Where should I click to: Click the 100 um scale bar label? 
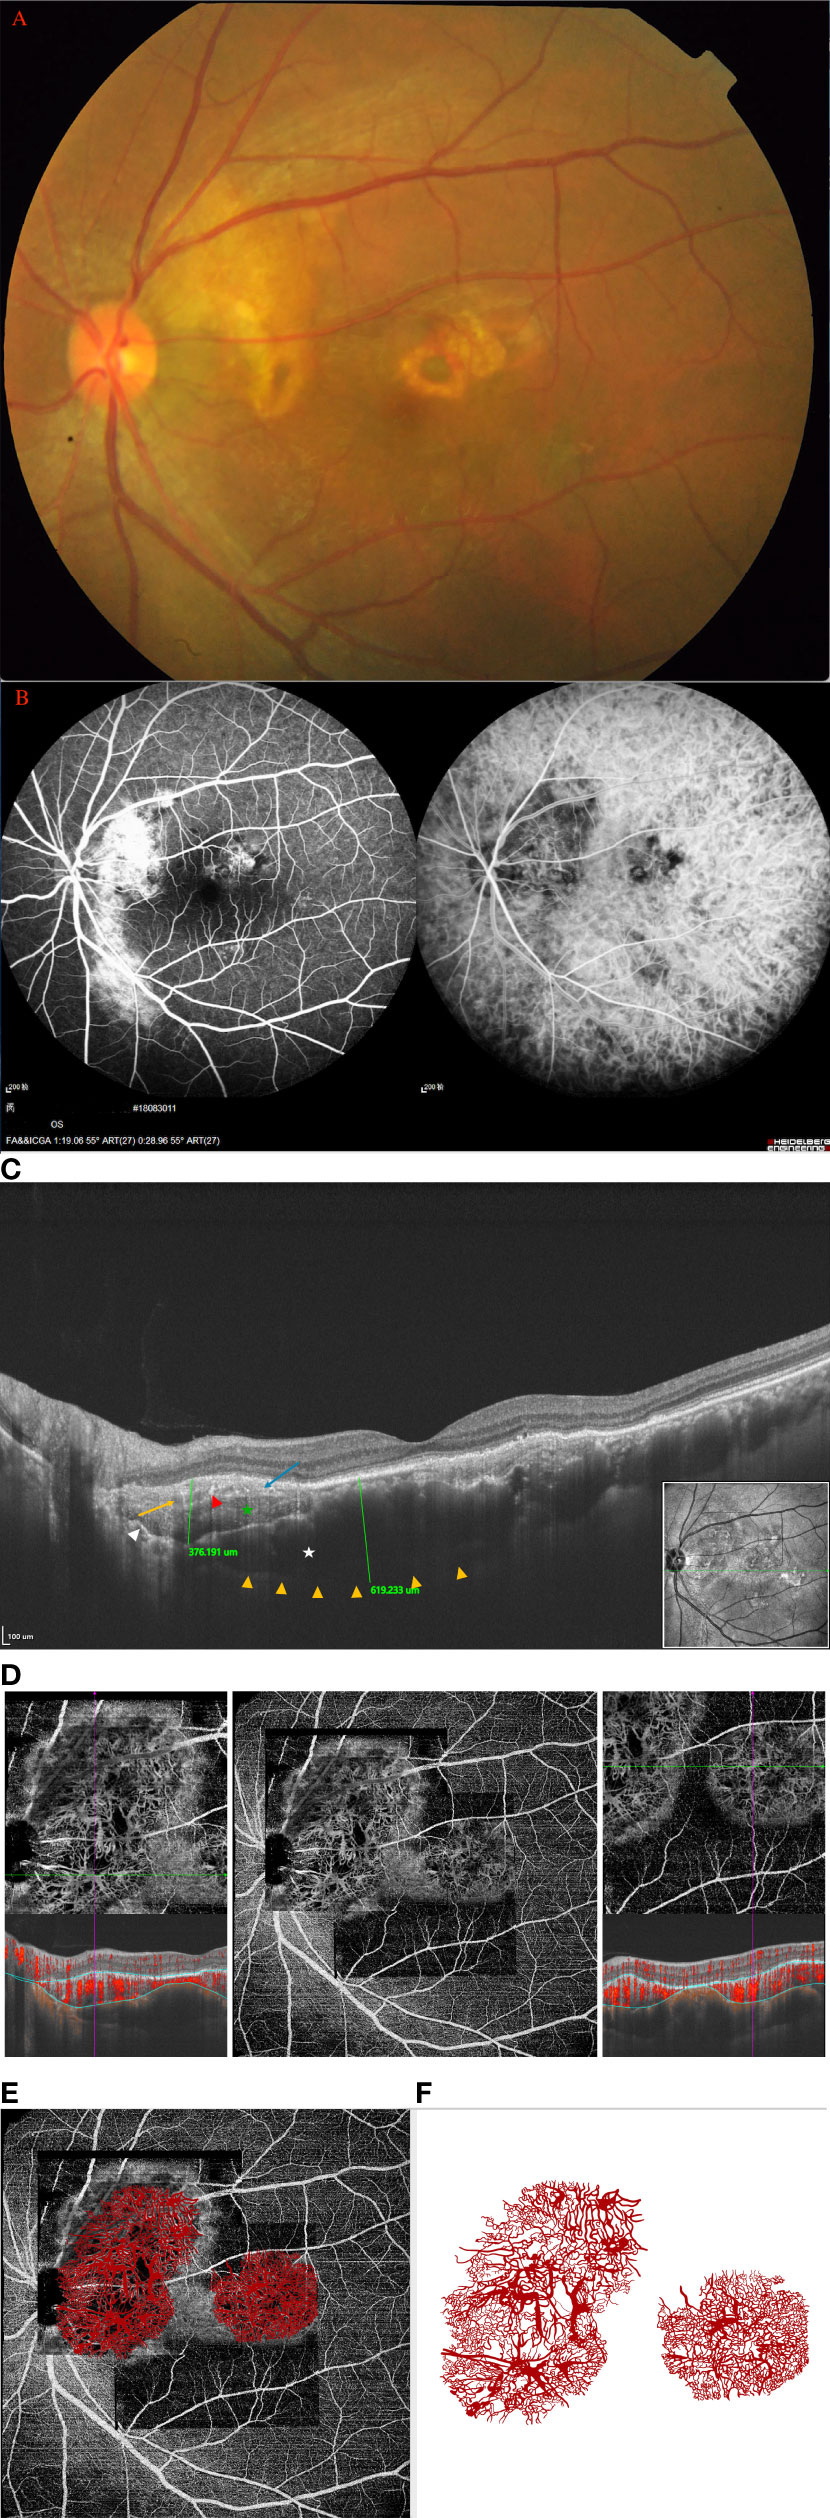click(x=21, y=1637)
